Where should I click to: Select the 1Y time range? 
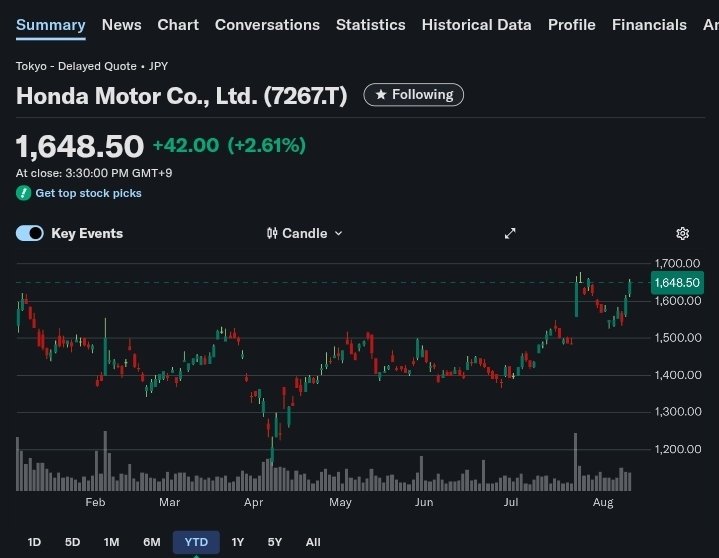(x=238, y=542)
